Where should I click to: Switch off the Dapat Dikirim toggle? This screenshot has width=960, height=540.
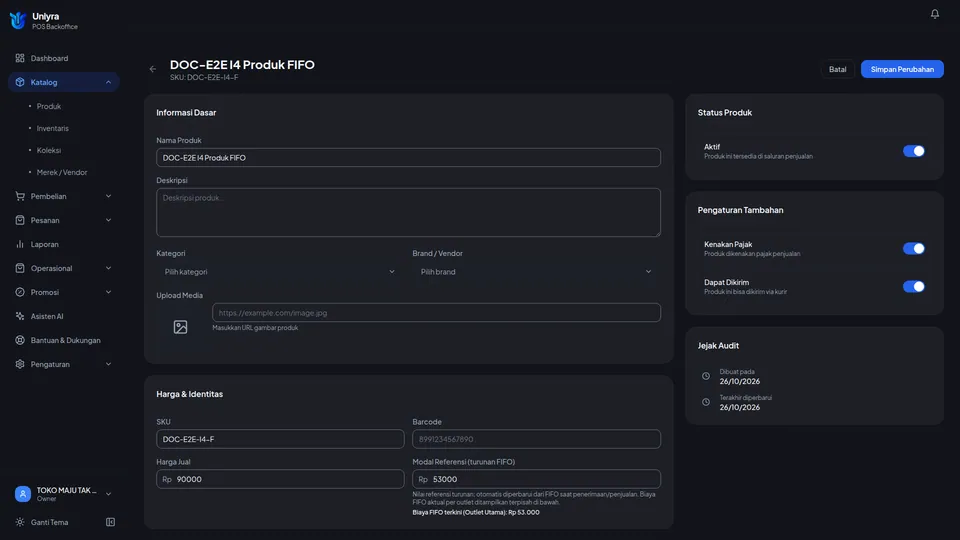pyautogui.click(x=913, y=287)
